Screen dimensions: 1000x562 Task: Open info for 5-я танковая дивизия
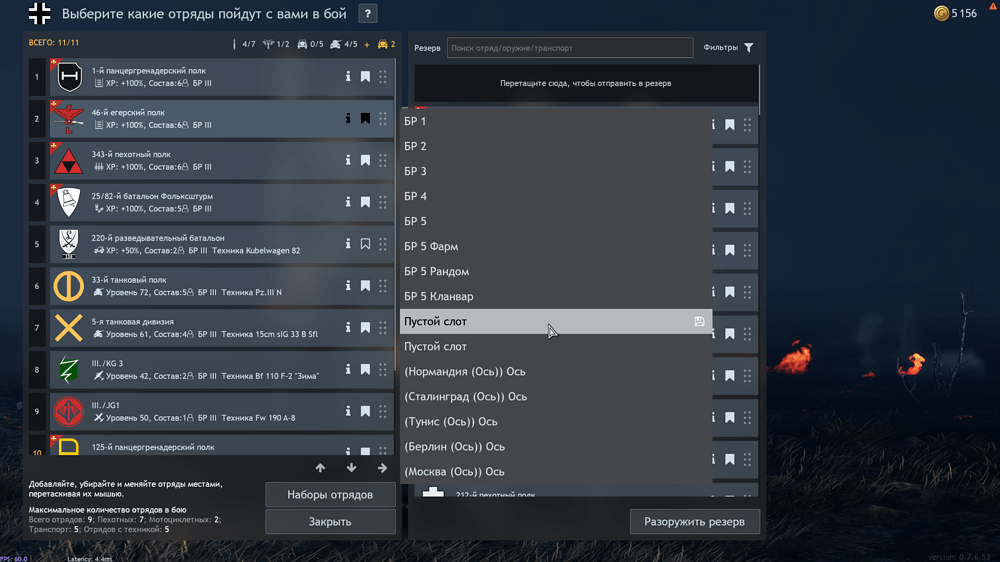click(348, 327)
